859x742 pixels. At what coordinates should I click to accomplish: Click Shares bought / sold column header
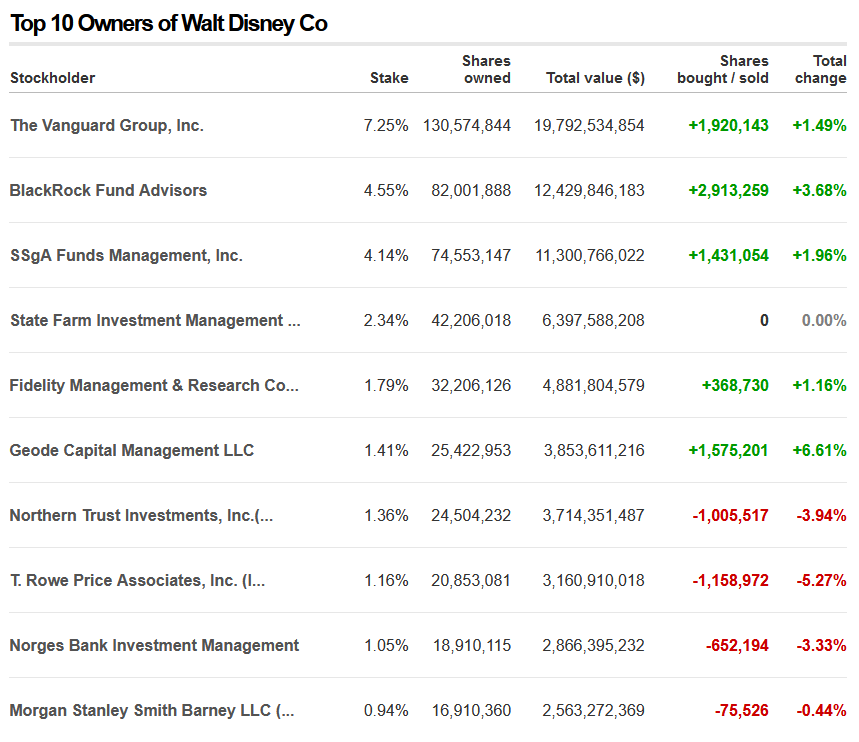pyautogui.click(x=723, y=70)
